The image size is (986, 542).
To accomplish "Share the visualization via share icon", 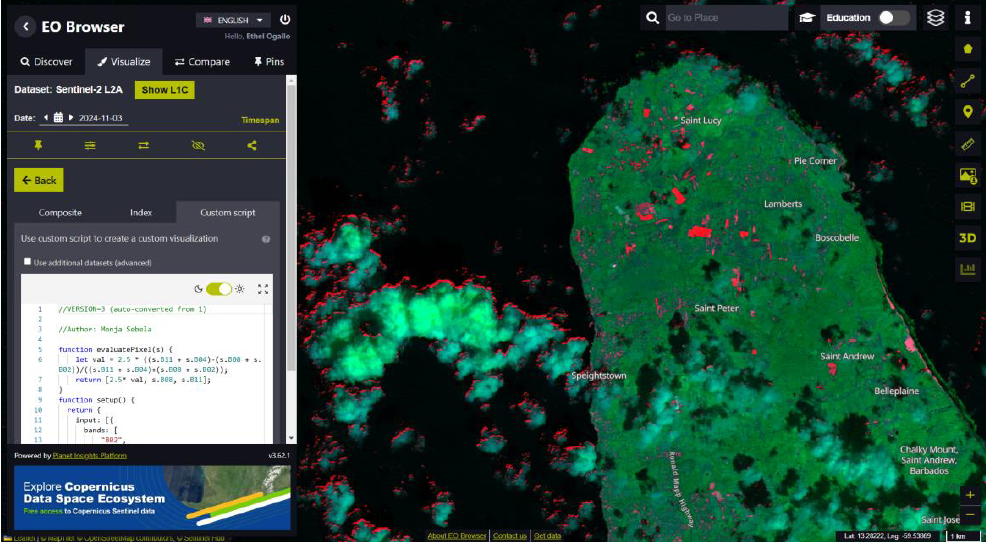I will (x=251, y=145).
